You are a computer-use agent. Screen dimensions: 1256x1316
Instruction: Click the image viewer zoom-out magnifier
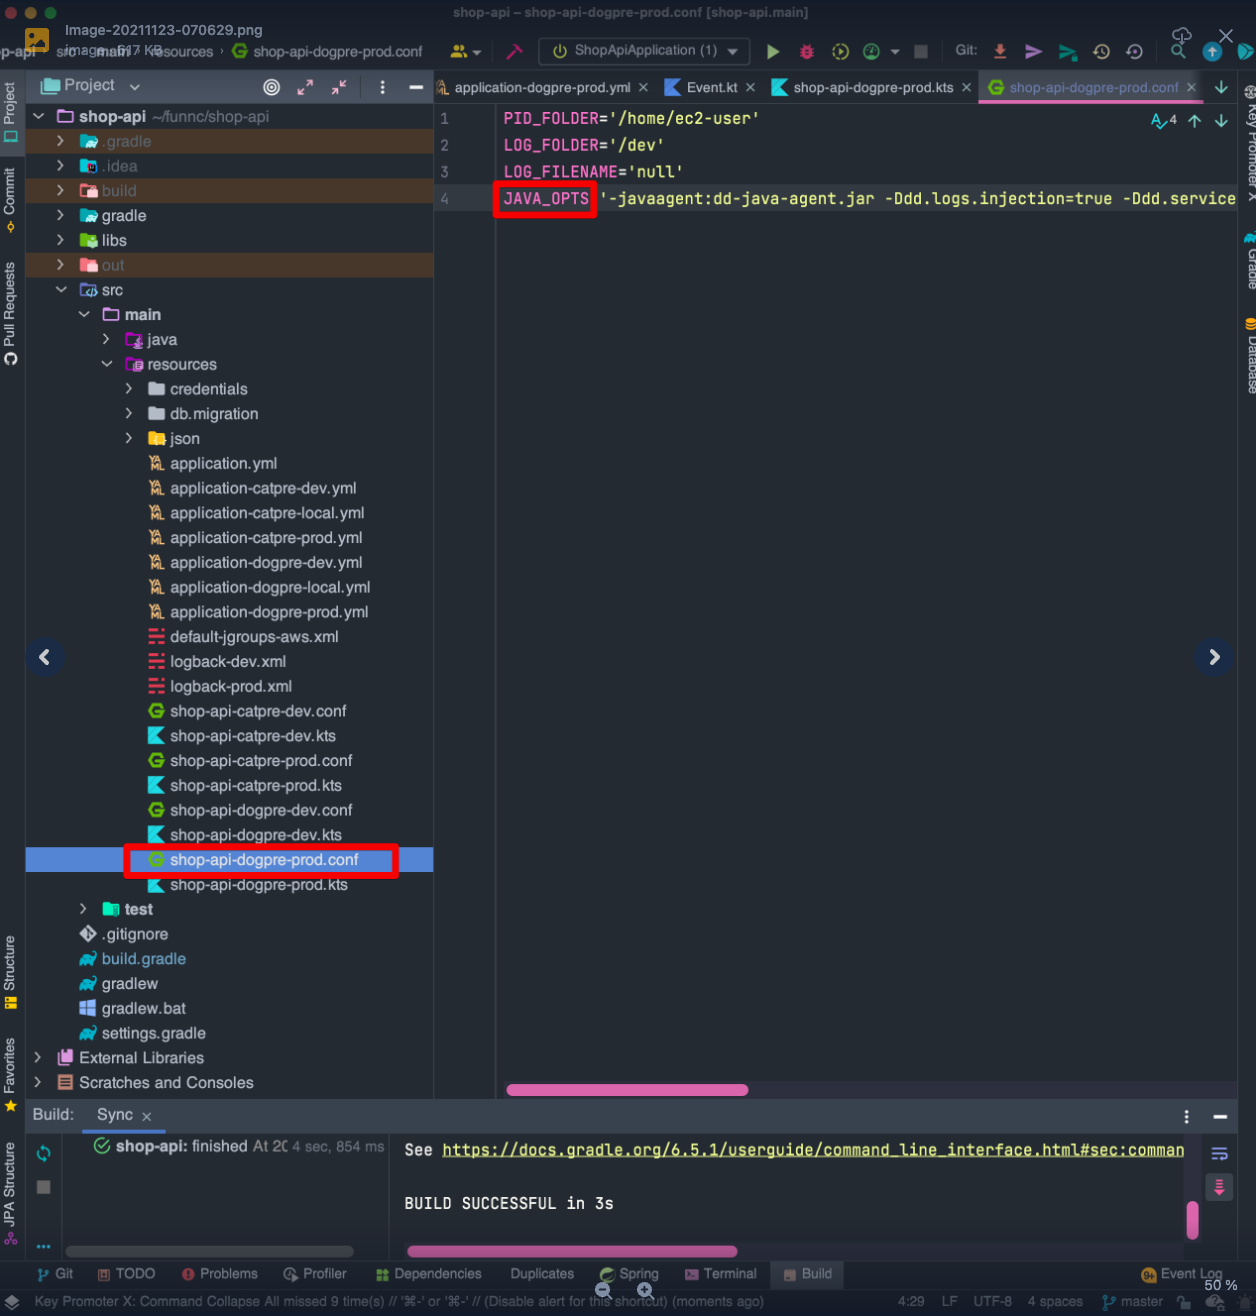click(603, 1290)
